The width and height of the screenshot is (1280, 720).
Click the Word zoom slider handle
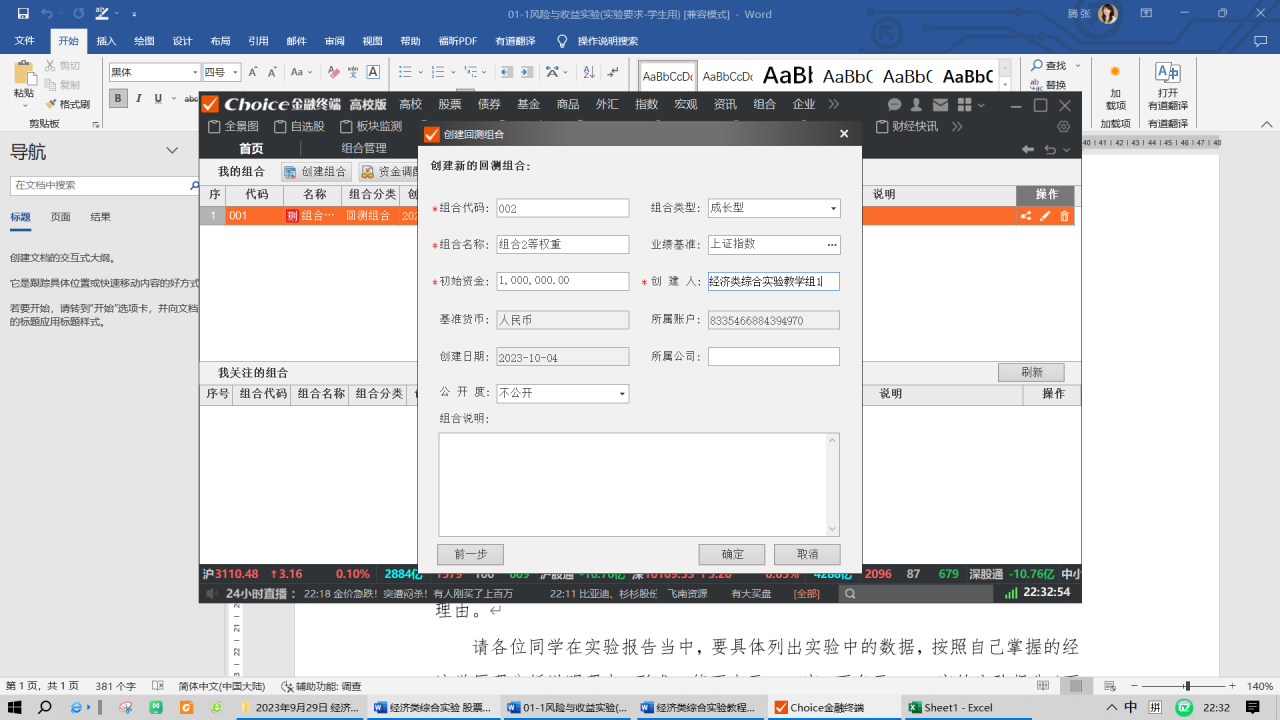tap(1188, 686)
